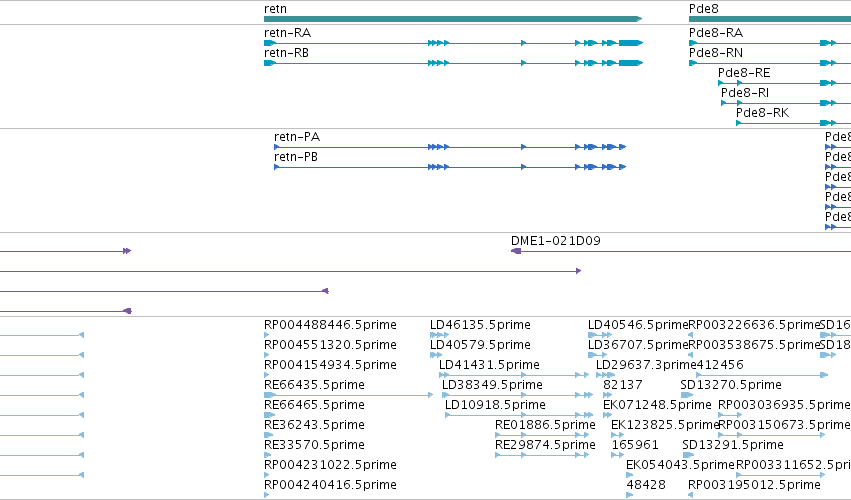This screenshot has height=500, width=851.
Task: Select the RE66435.5prime EST label
Action: tap(314, 385)
